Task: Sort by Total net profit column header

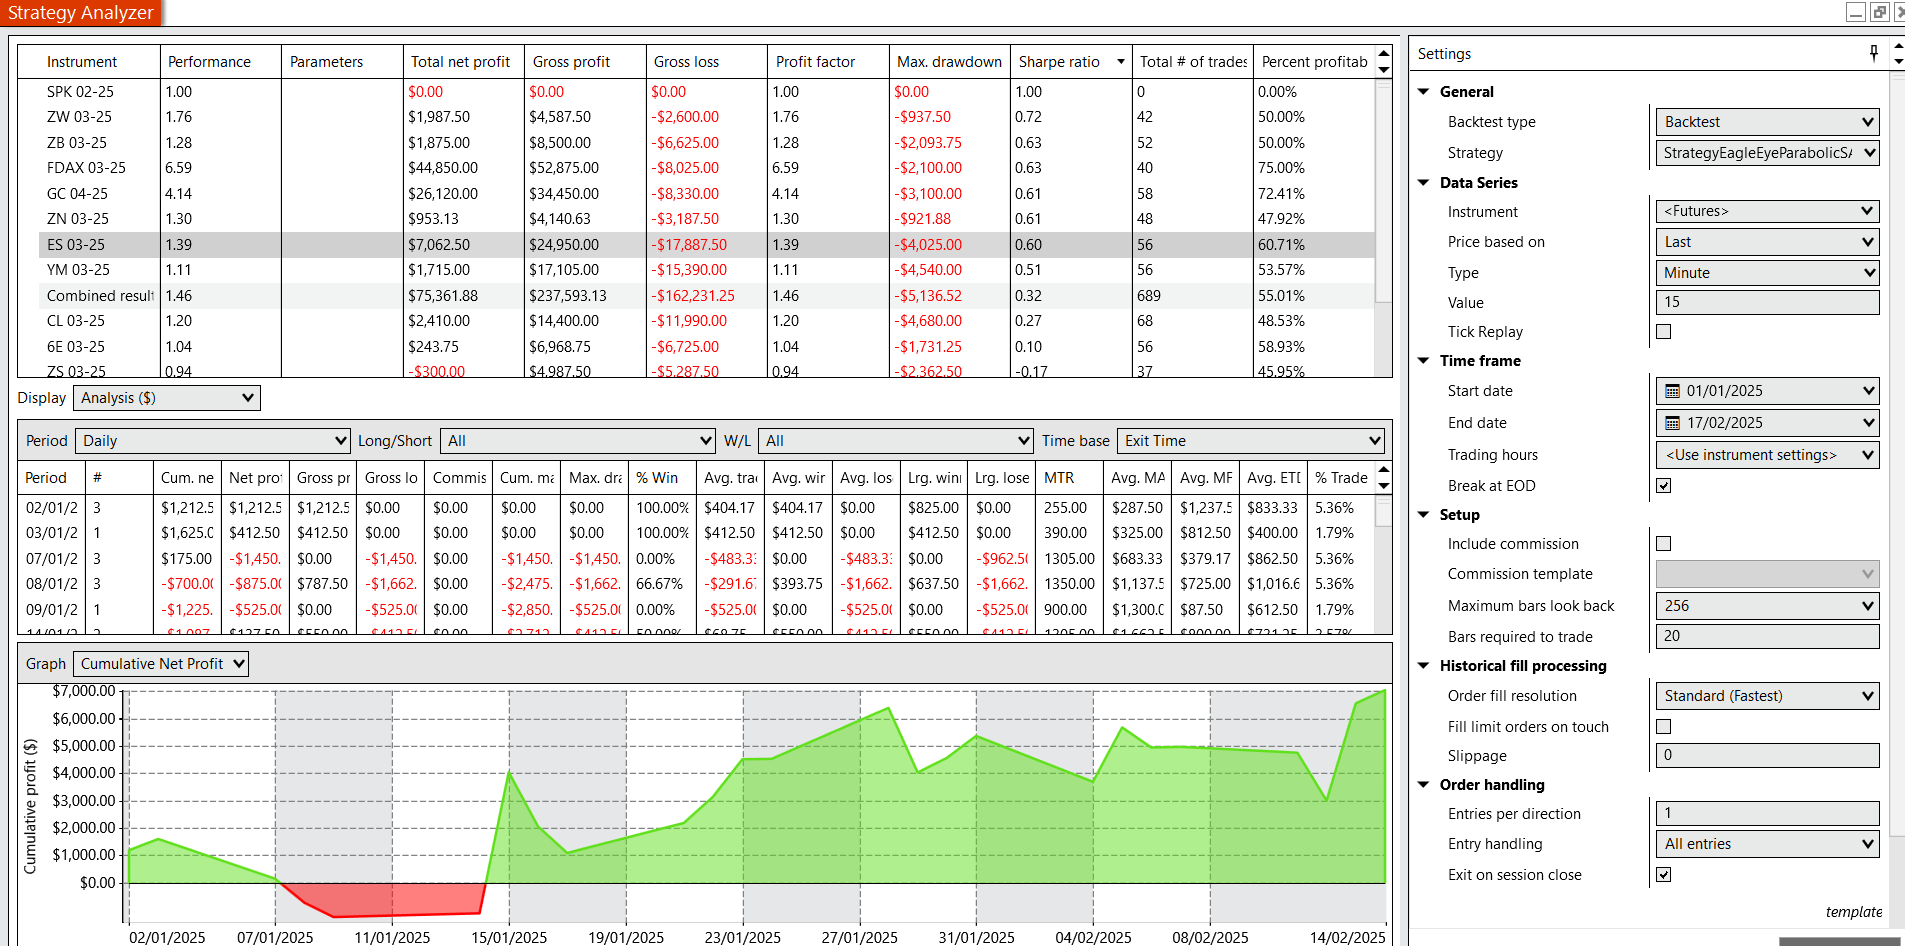Action: (460, 62)
